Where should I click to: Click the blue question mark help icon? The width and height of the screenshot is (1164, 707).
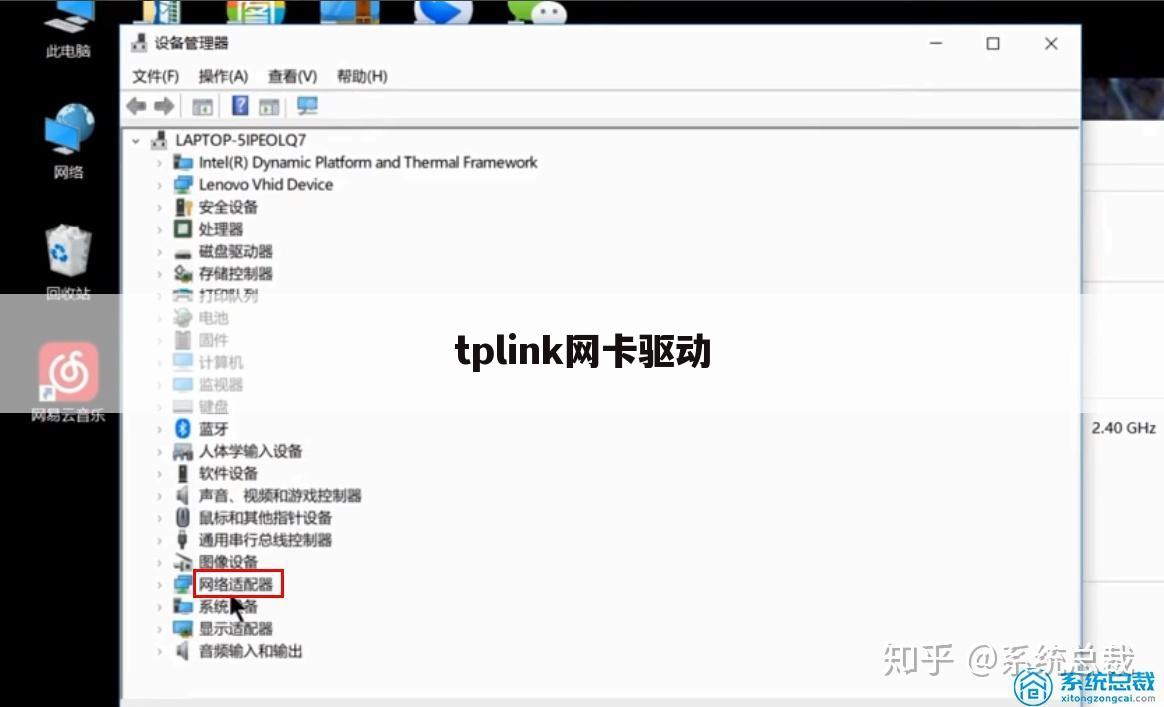[240, 105]
